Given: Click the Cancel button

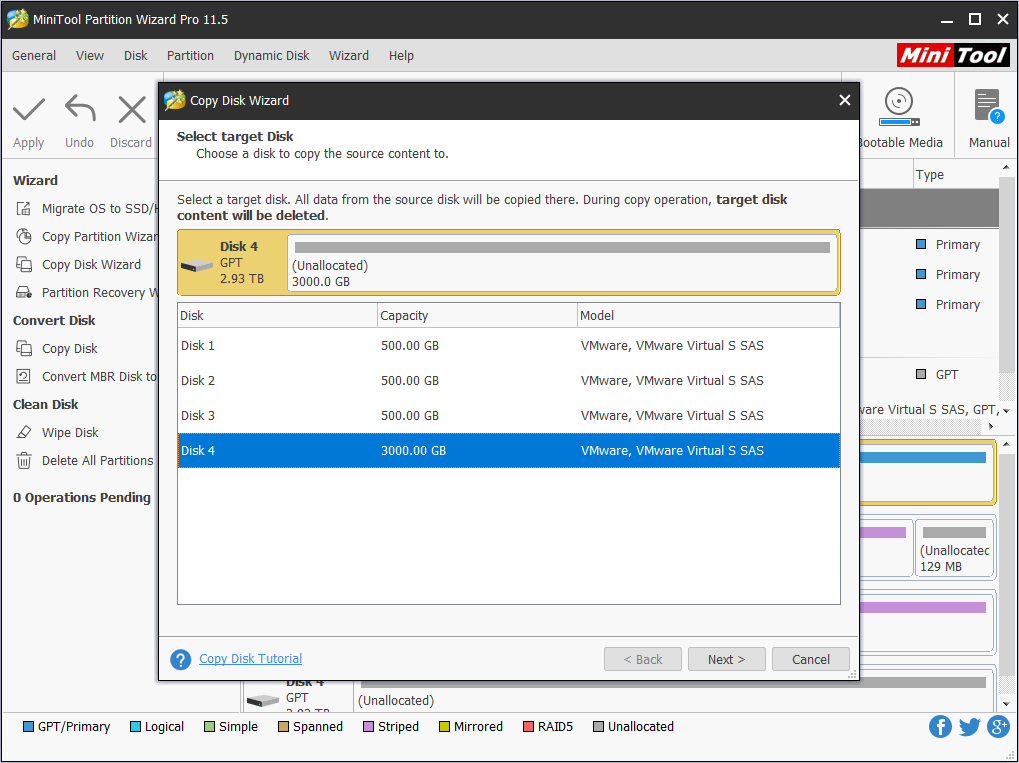Looking at the screenshot, I should 810,659.
